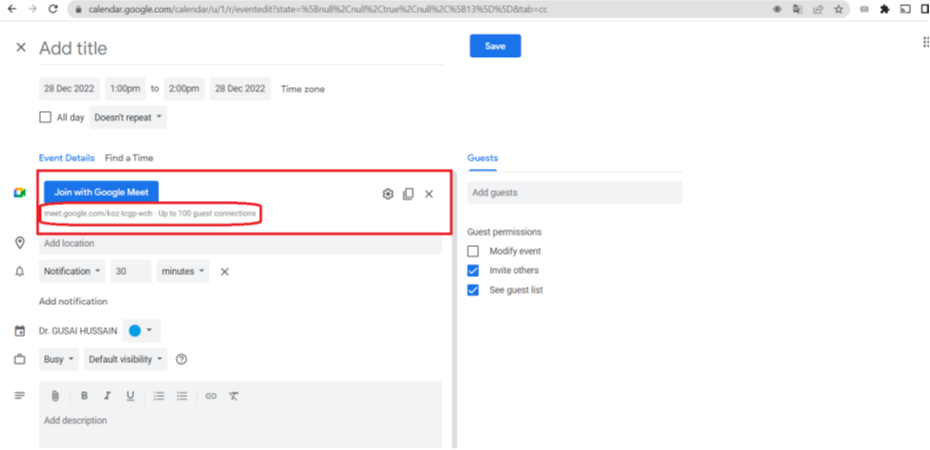
Task: Copy the Meet conference info icon
Action: (x=408, y=194)
